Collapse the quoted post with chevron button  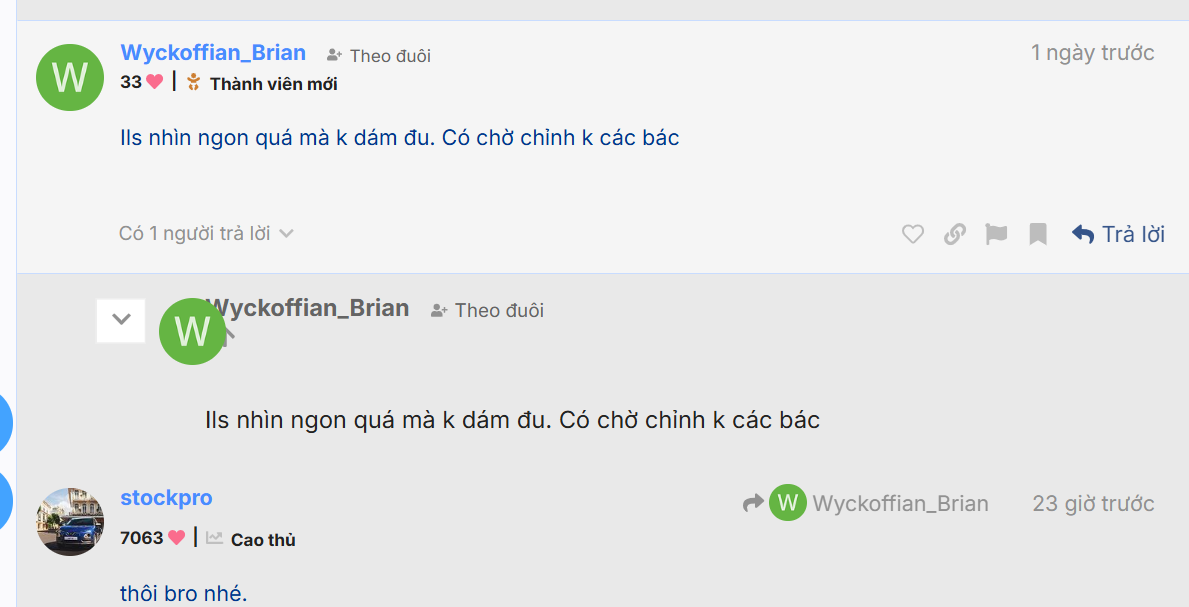pyautogui.click(x=121, y=320)
